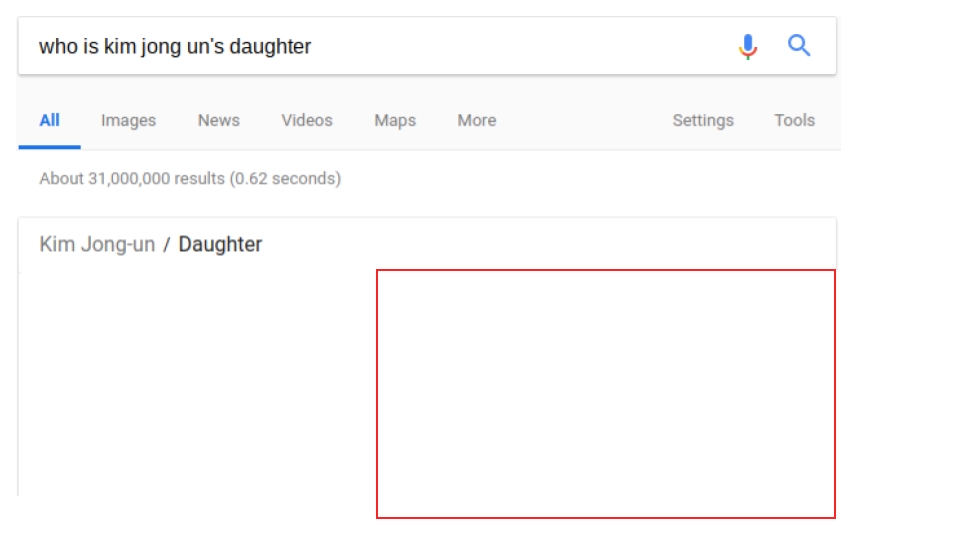Open the Settings dropdown menu

point(703,121)
